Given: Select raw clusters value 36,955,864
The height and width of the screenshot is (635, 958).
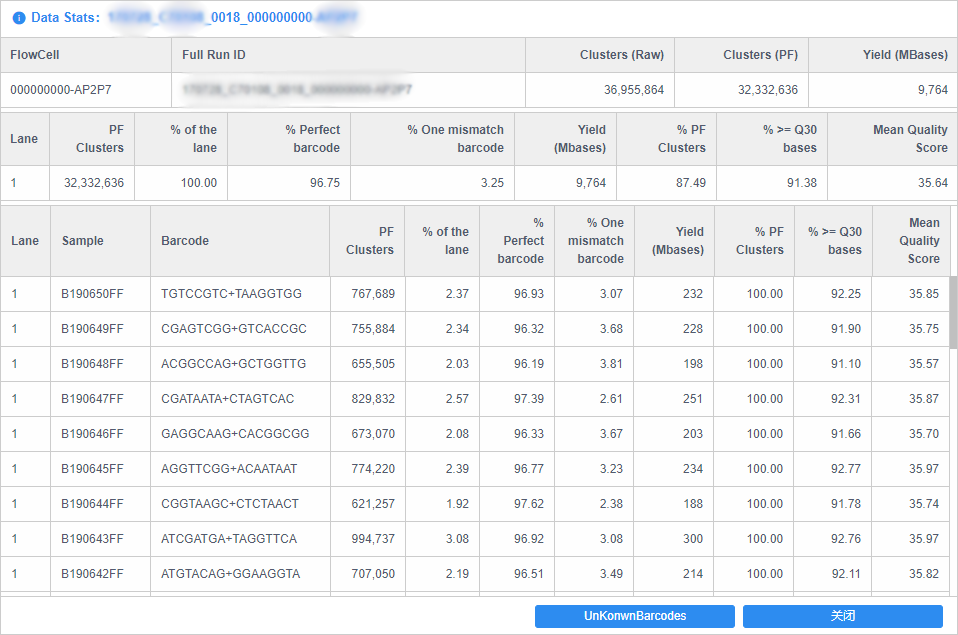Looking at the screenshot, I should tap(634, 90).
